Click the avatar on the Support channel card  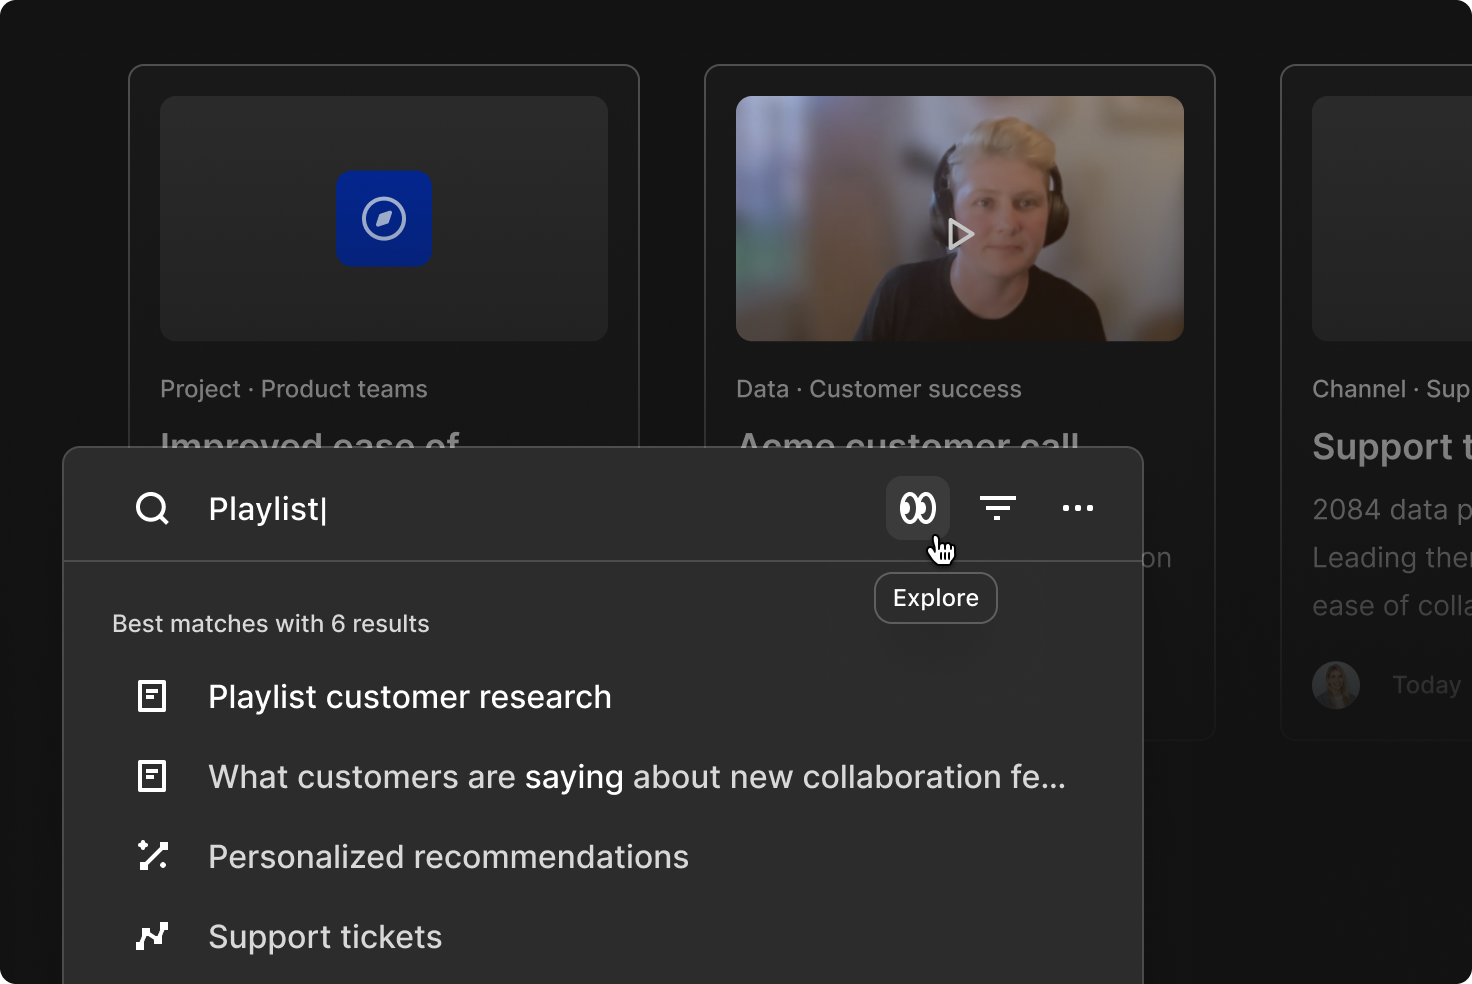[1336, 684]
